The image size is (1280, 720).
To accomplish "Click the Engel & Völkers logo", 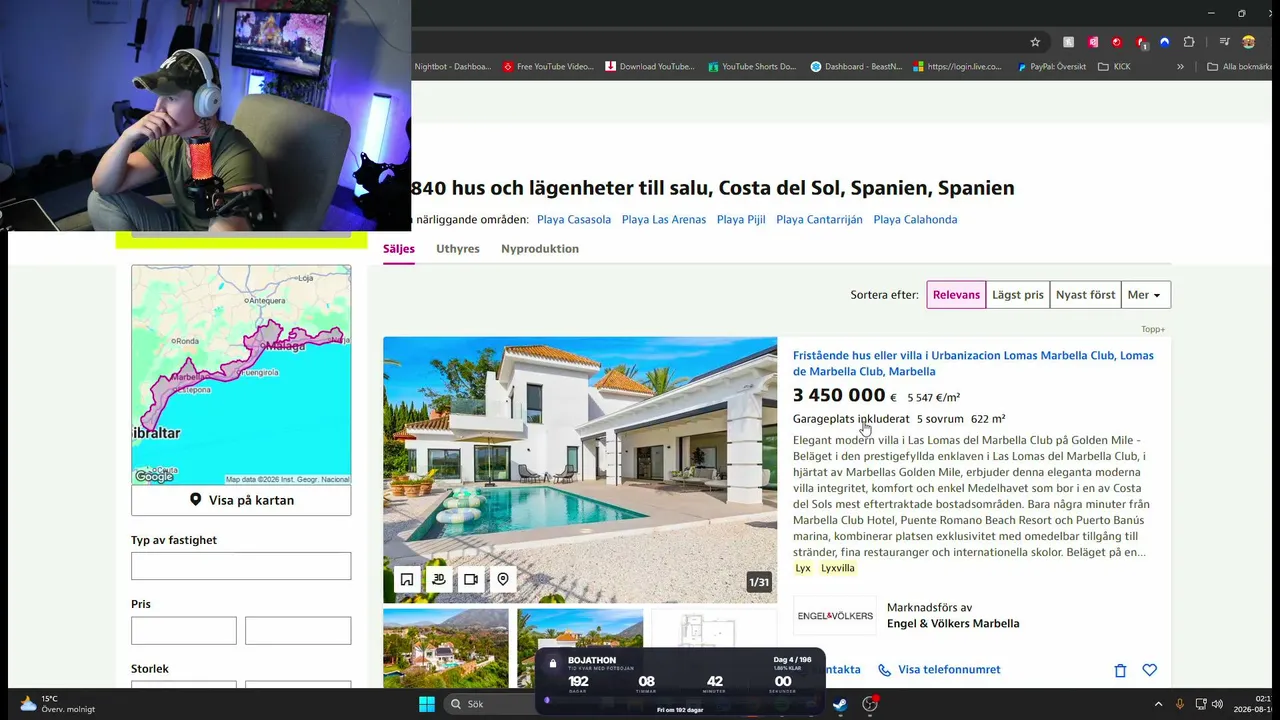I will click(x=835, y=616).
